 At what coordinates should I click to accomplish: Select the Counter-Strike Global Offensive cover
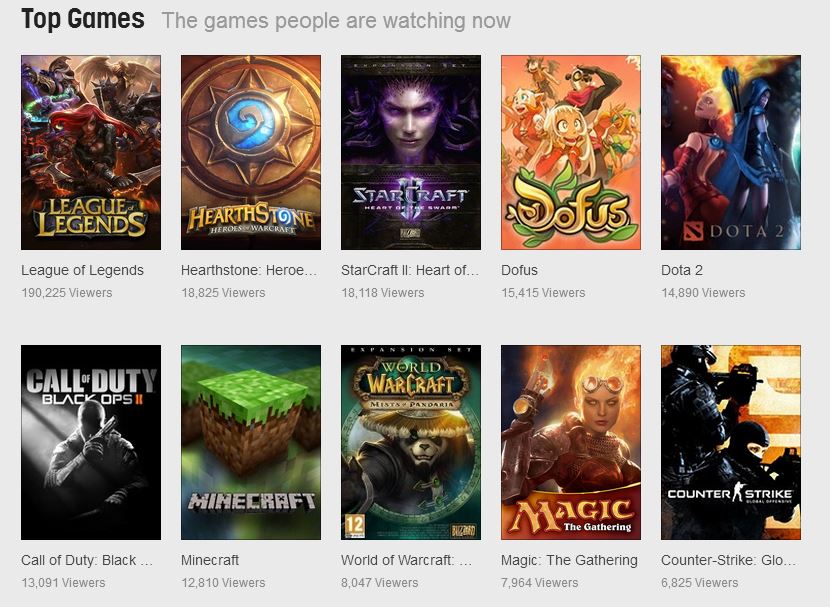[730, 442]
